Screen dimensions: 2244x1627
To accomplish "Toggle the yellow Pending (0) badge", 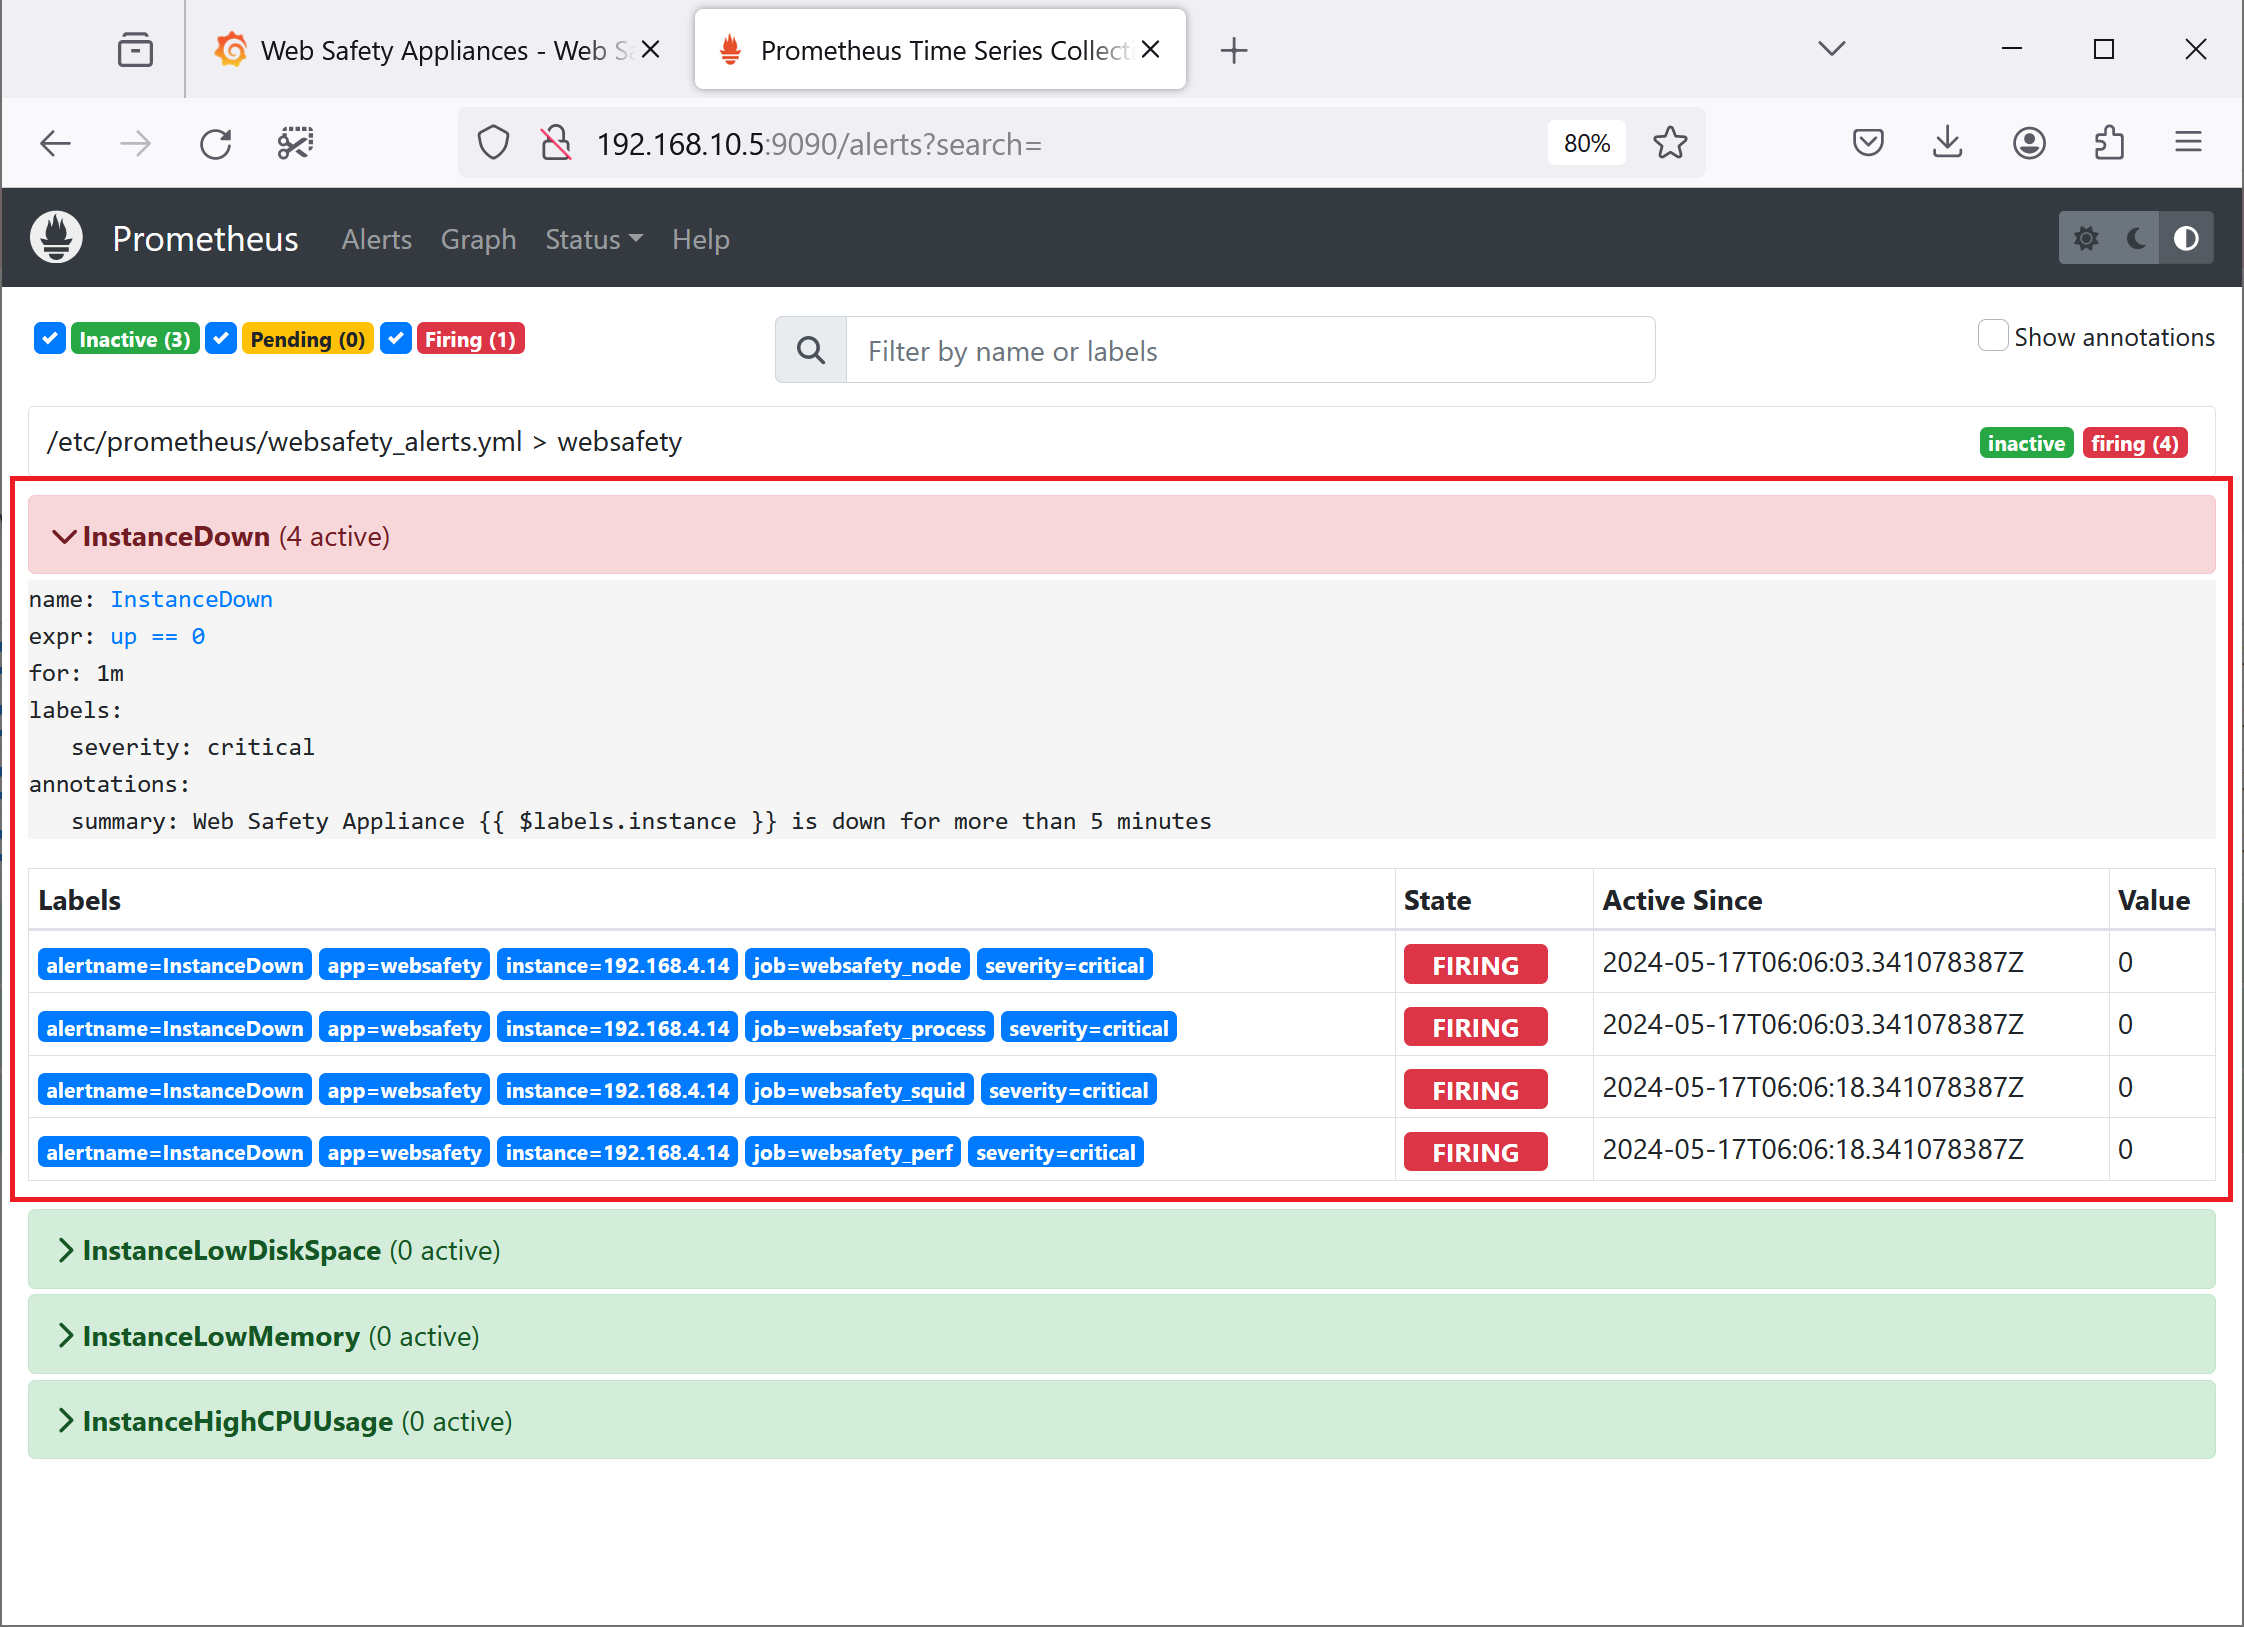I will [308, 339].
